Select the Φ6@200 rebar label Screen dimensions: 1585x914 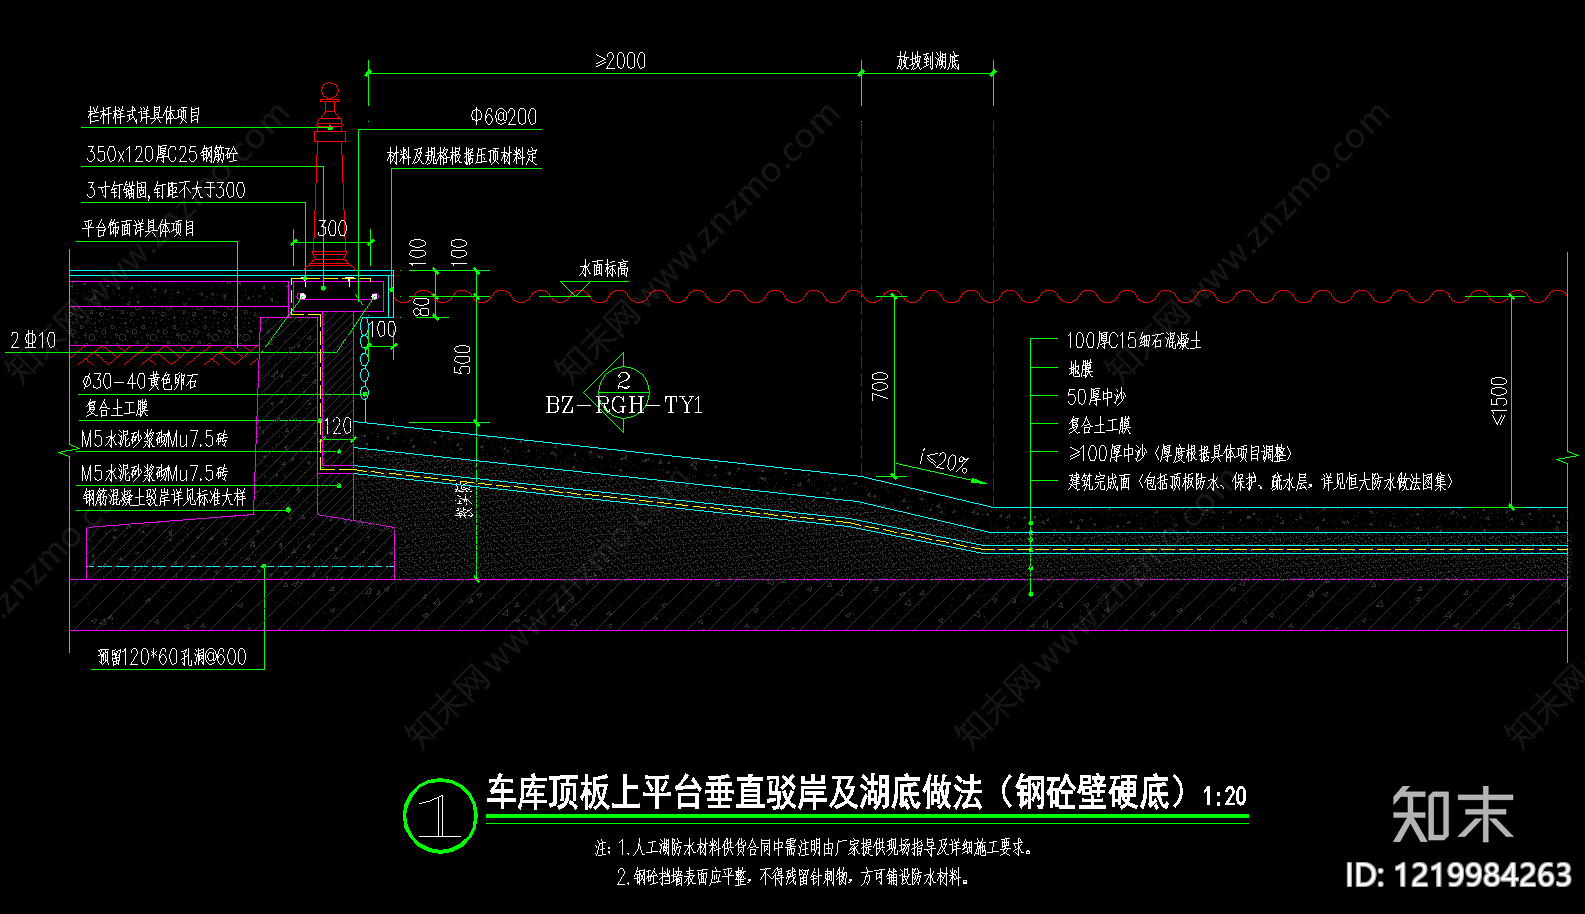click(x=504, y=117)
